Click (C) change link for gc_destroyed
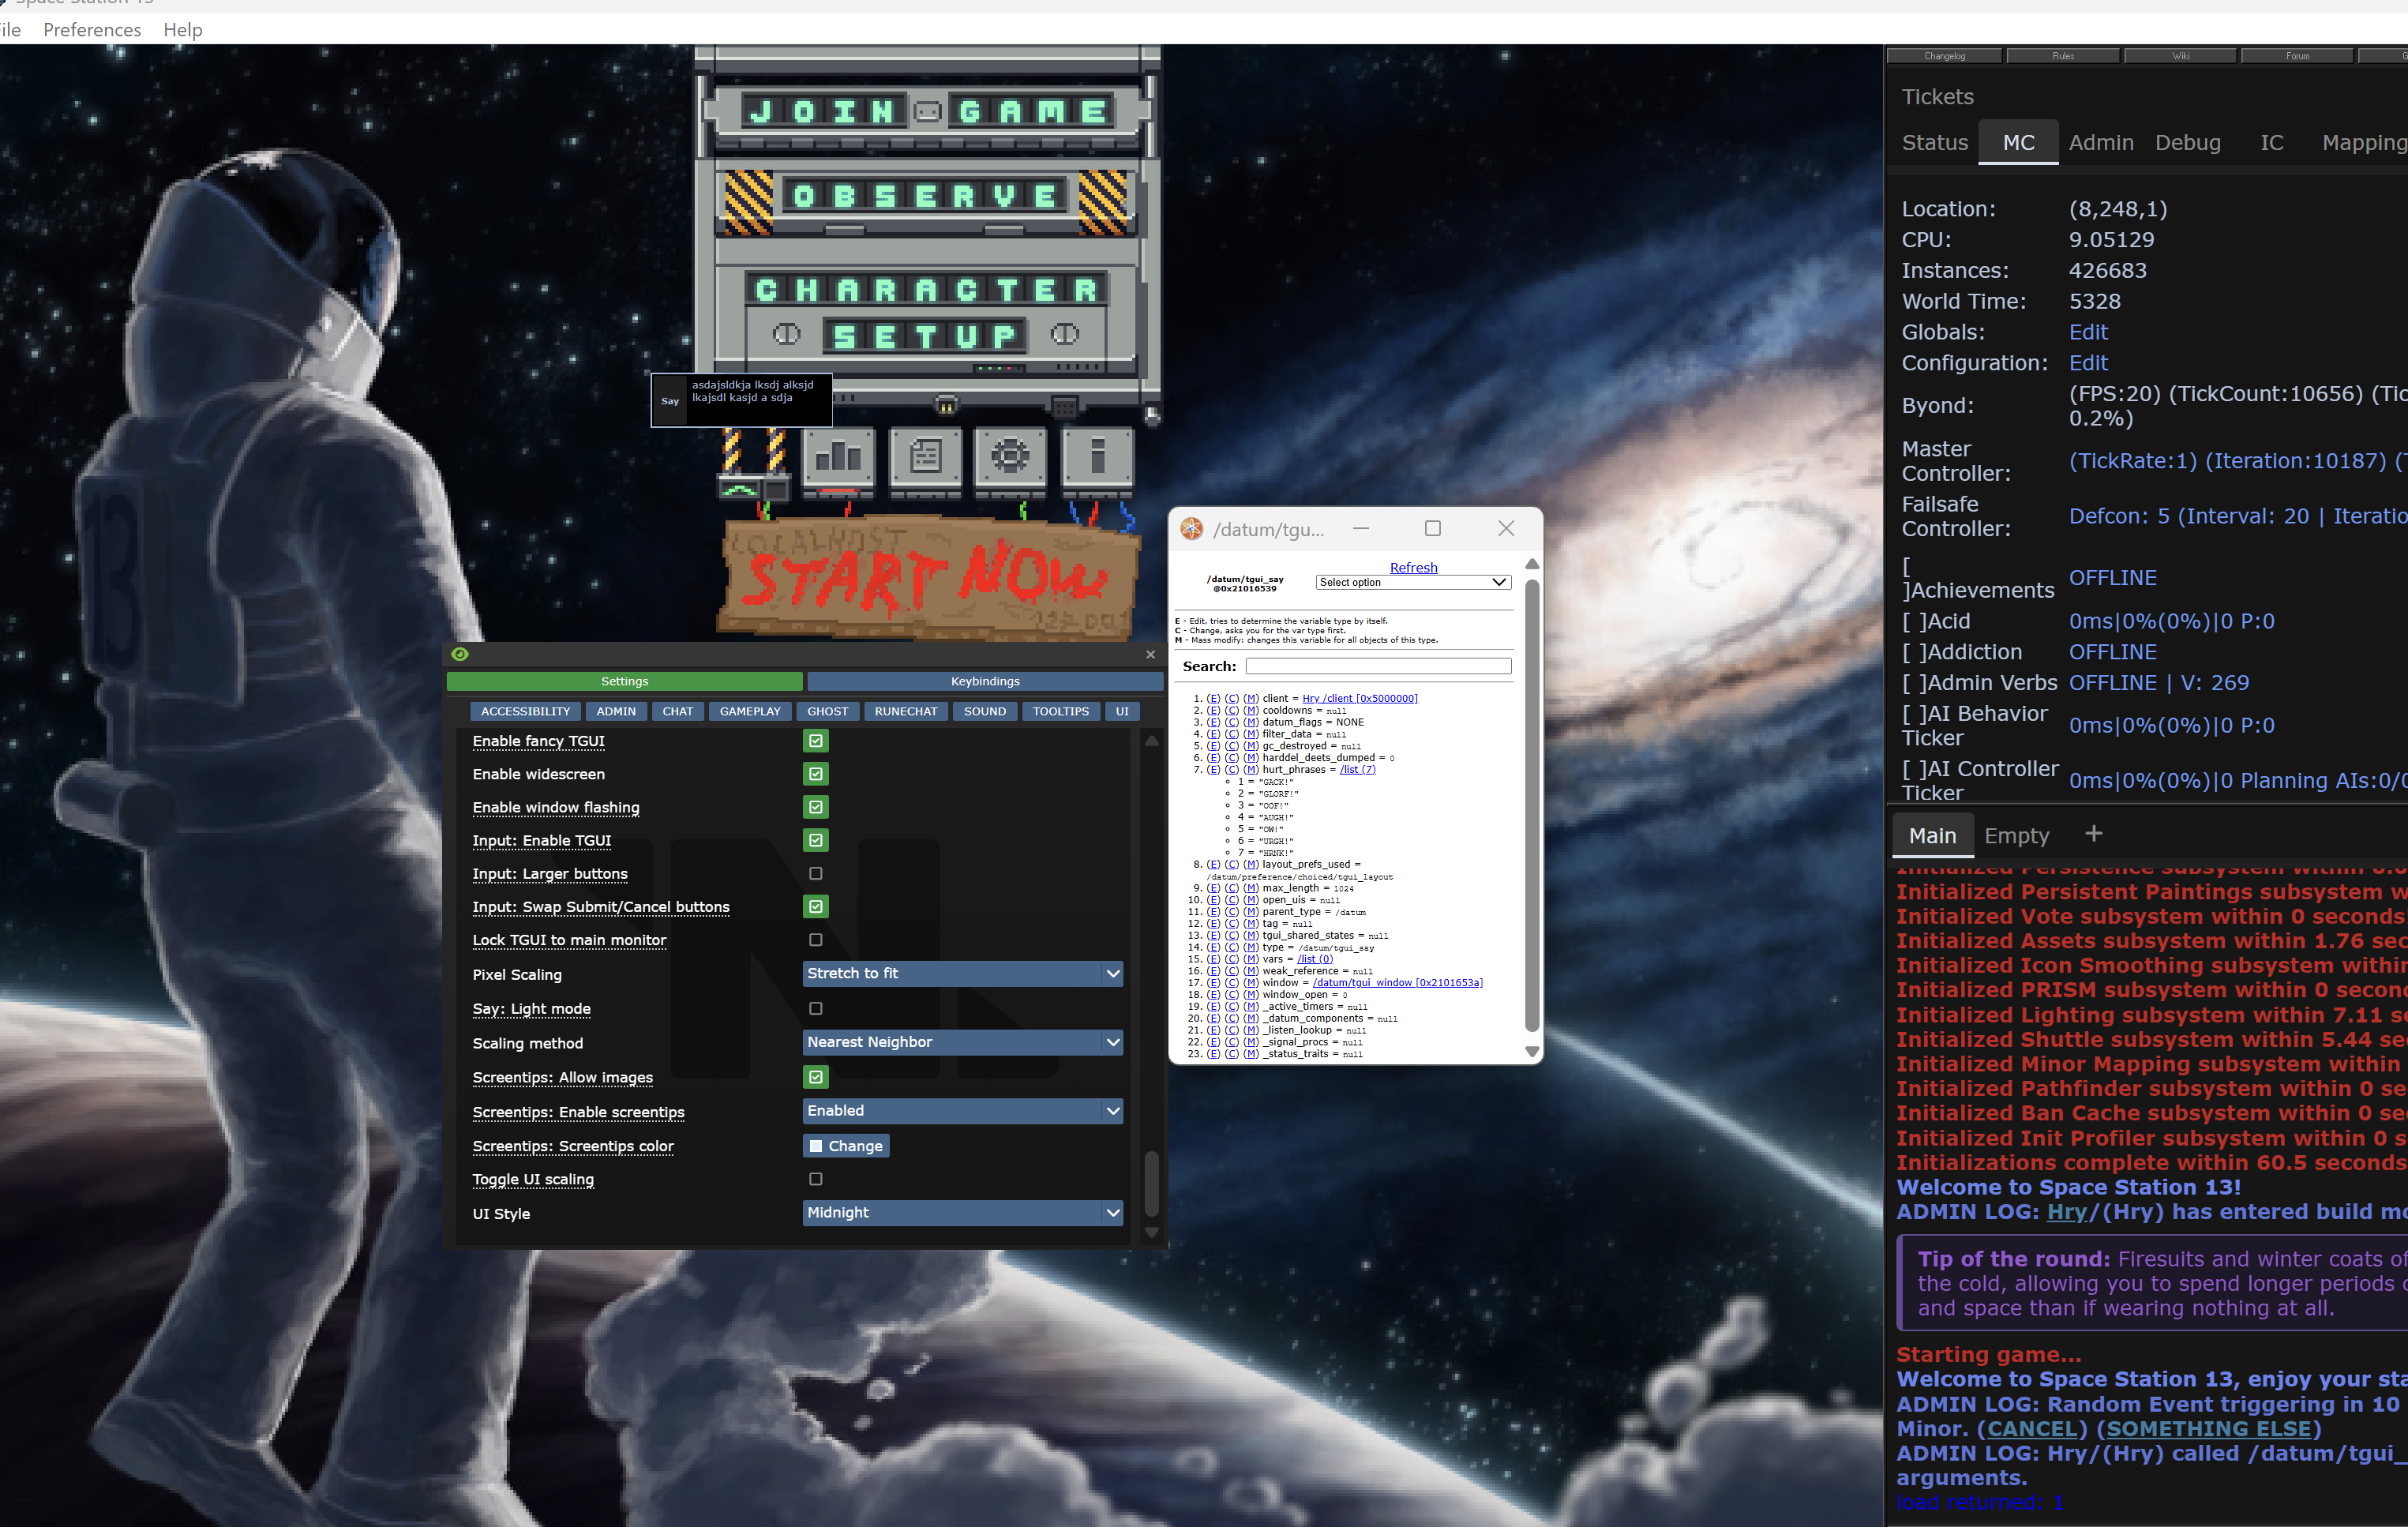 point(1232,746)
